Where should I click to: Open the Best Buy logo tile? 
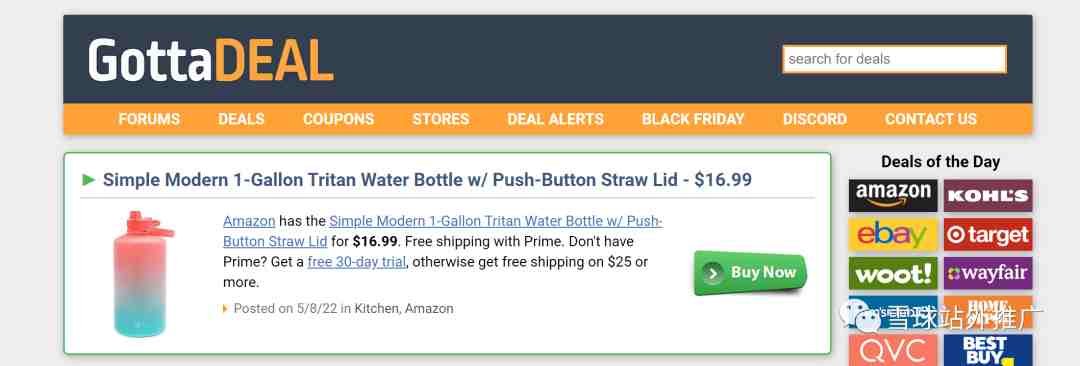click(988, 350)
